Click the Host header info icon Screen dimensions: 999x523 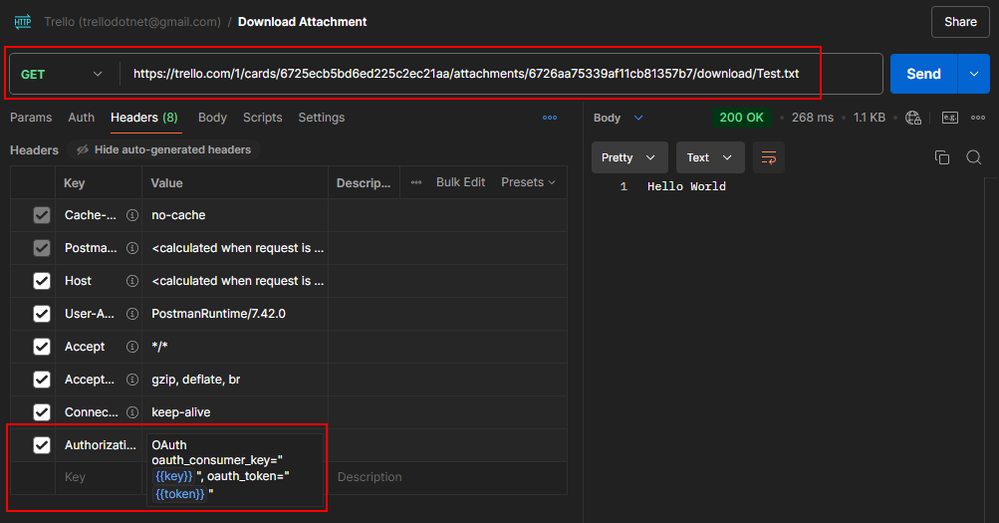(132, 281)
